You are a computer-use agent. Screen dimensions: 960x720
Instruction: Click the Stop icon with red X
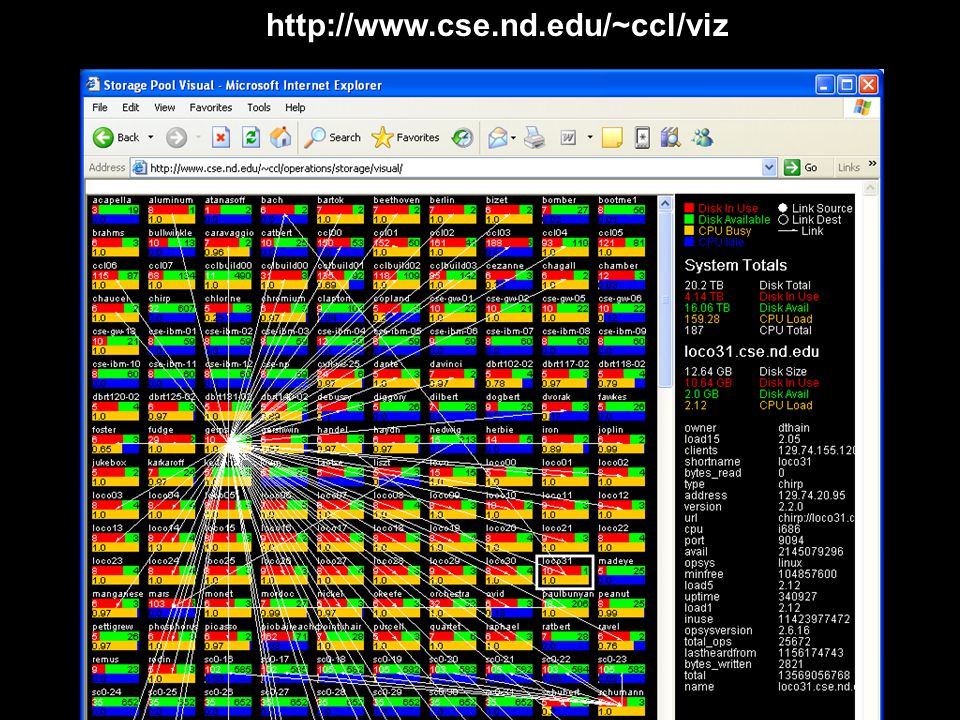220,137
